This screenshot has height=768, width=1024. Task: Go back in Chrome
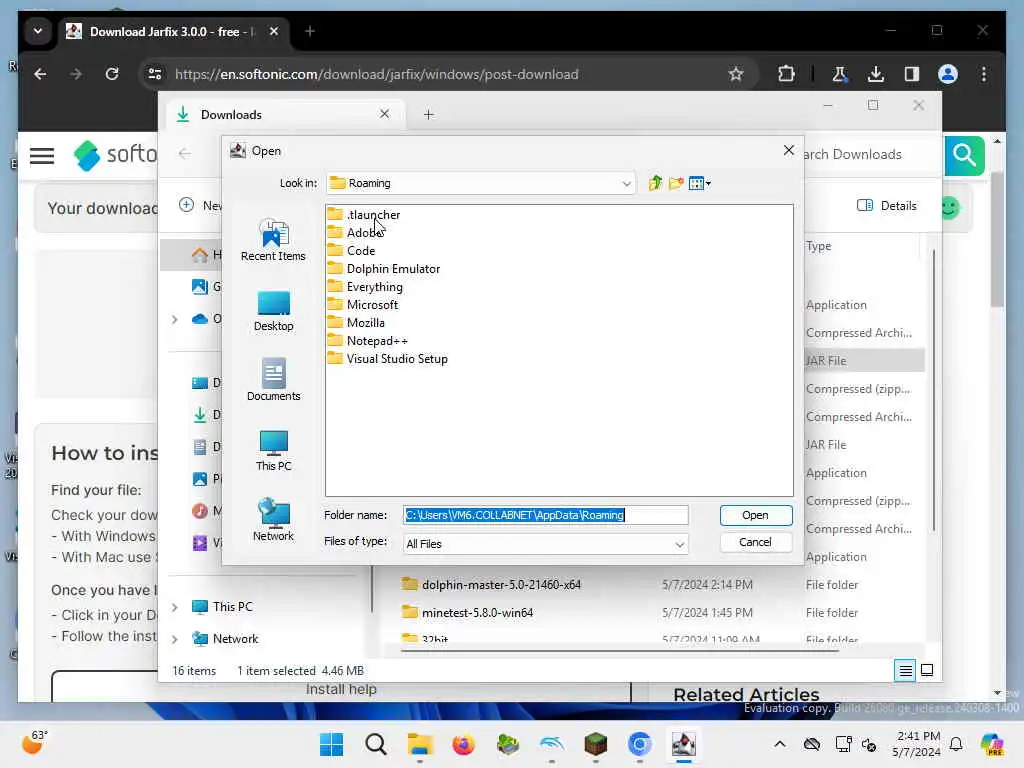pos(40,74)
